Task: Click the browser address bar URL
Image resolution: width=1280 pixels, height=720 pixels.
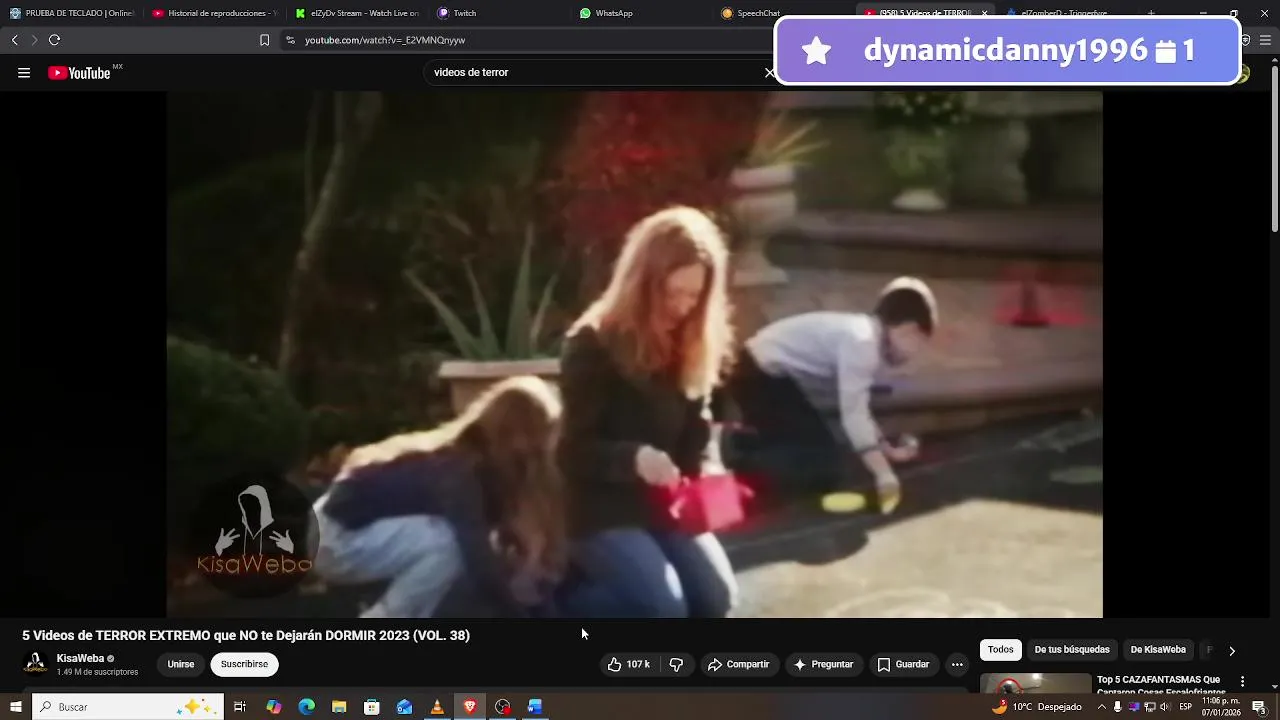Action: 385,40
